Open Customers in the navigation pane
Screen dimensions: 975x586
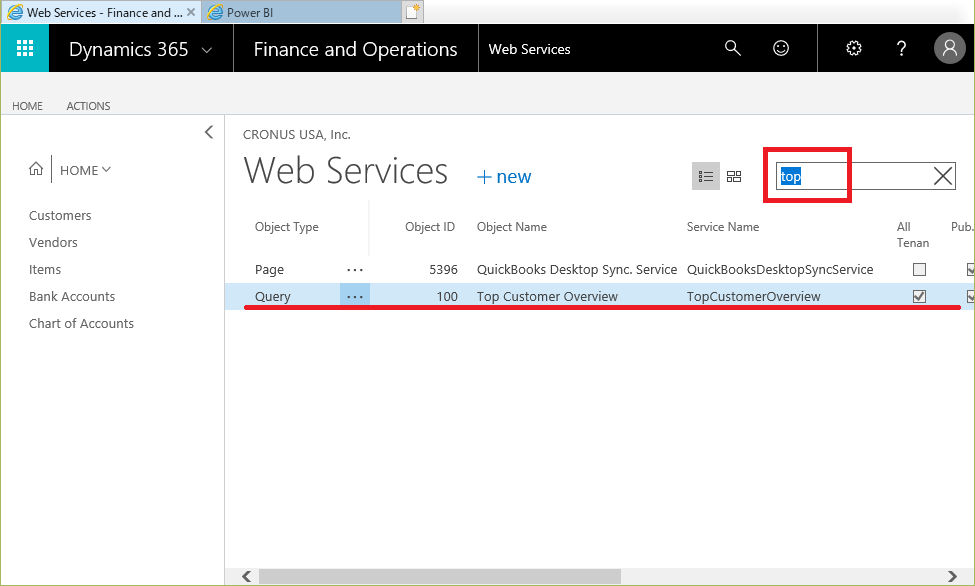pyautogui.click(x=60, y=215)
